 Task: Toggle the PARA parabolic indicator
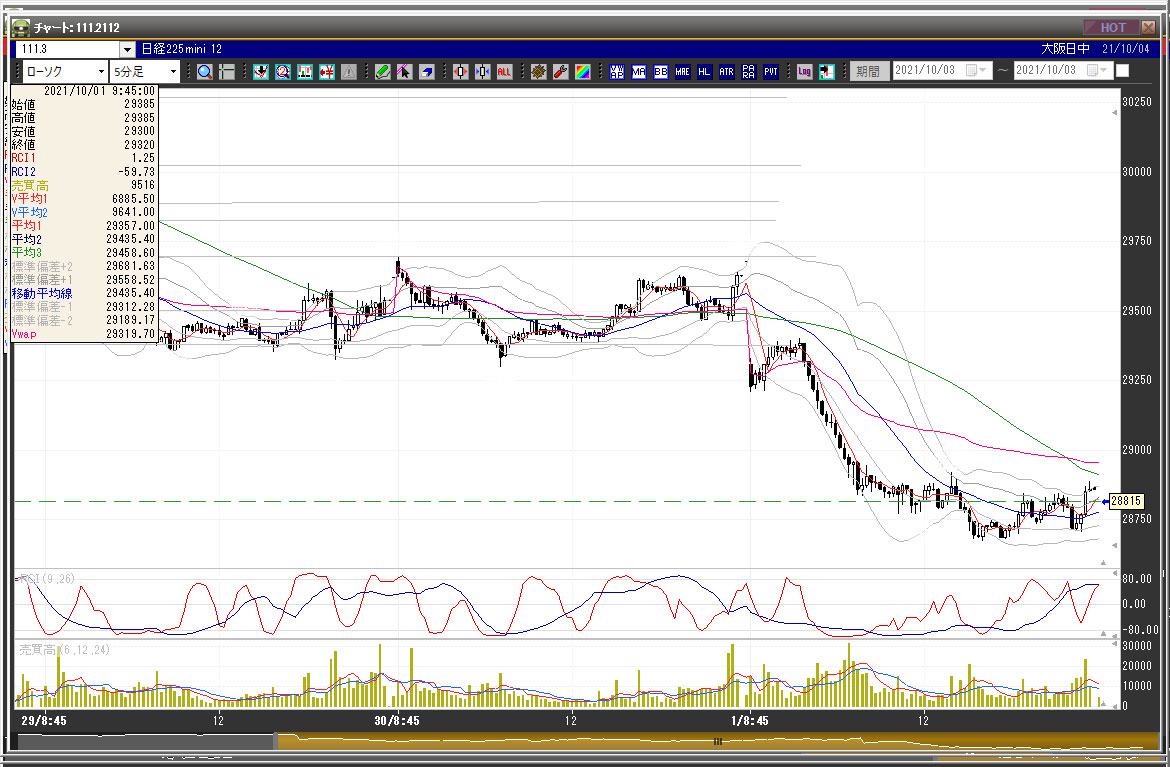pyautogui.click(x=748, y=72)
